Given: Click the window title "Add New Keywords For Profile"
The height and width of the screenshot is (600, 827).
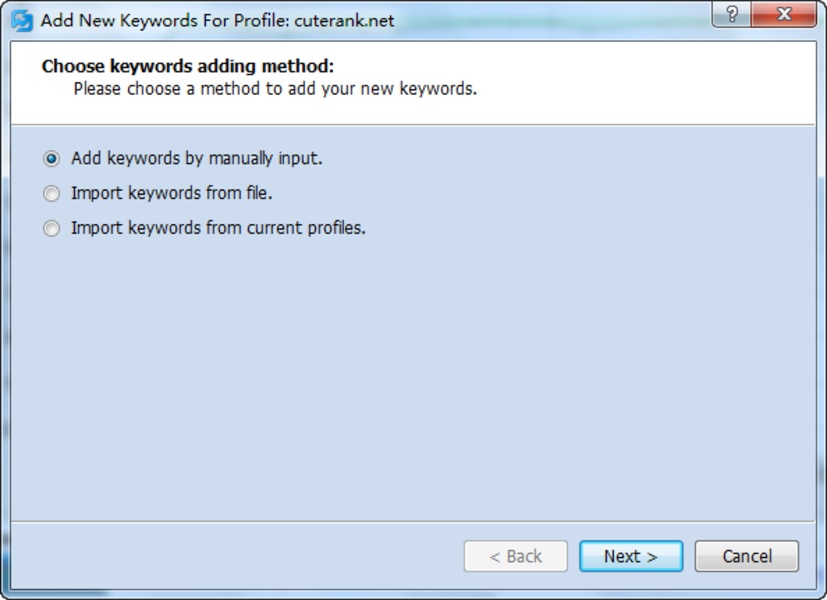Looking at the screenshot, I should [165, 20].
